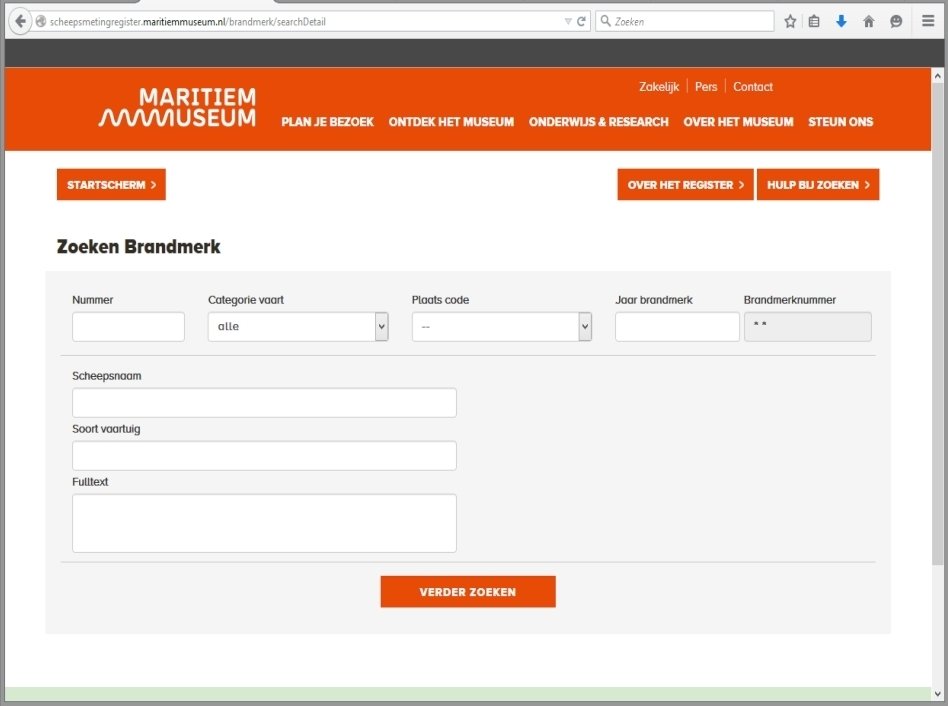Go to the browser home page icon
948x706 pixels.
(x=869, y=22)
